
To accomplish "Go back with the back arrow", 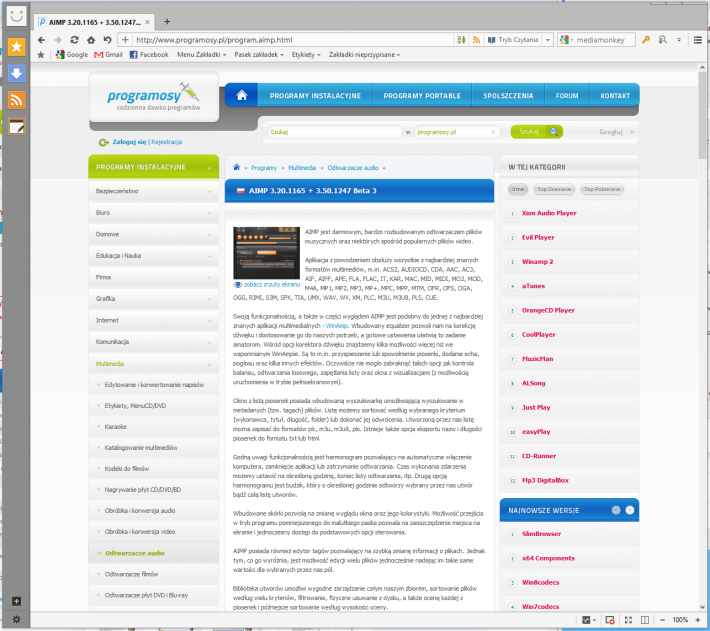I will 41,40.
